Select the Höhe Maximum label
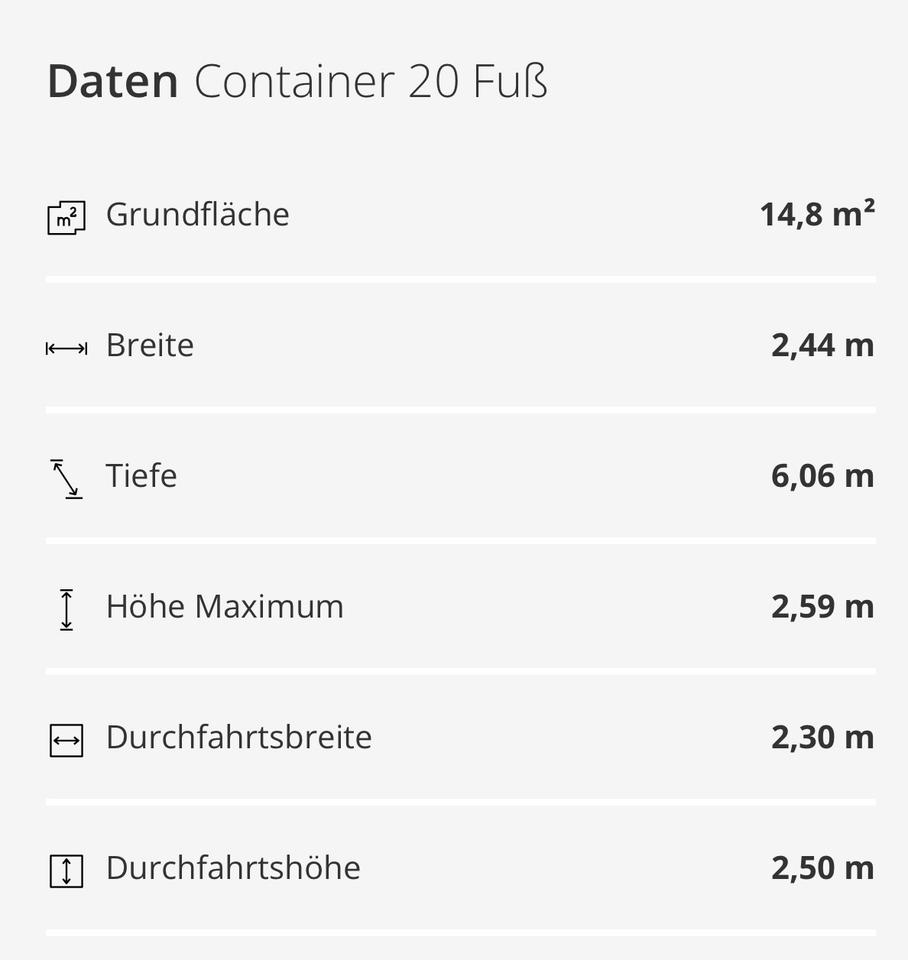The width and height of the screenshot is (908, 960). coord(224,606)
